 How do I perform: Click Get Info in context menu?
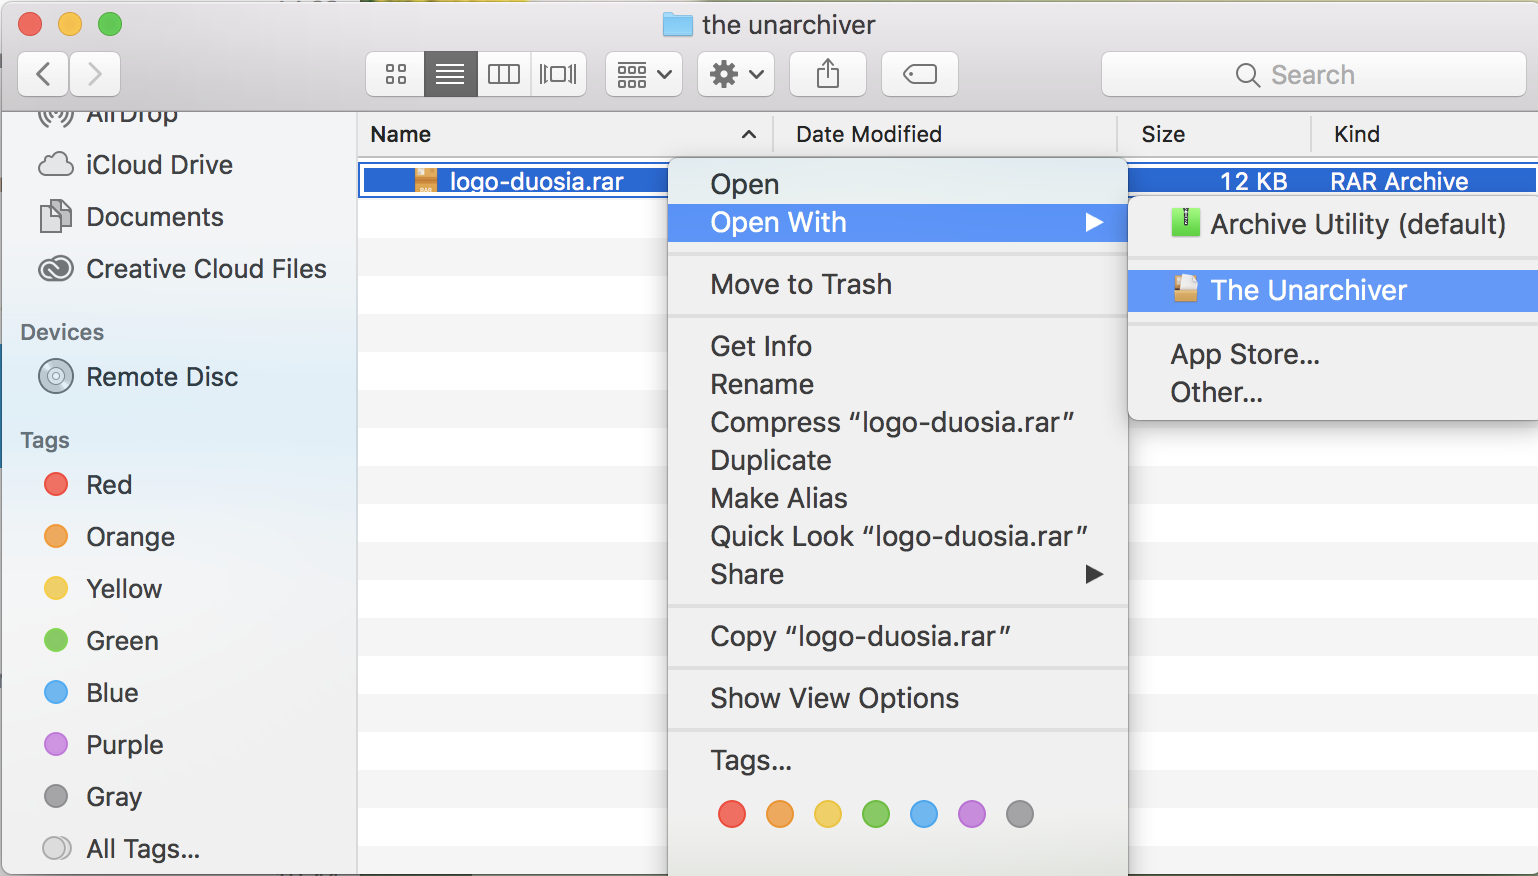tap(761, 346)
